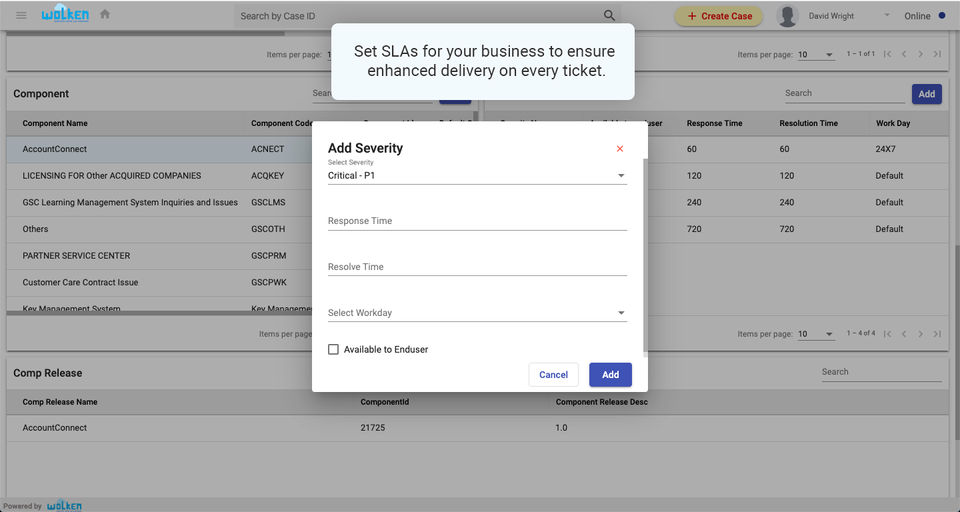Go to next page in severity table
960x512 pixels.
pyautogui.click(x=921, y=334)
